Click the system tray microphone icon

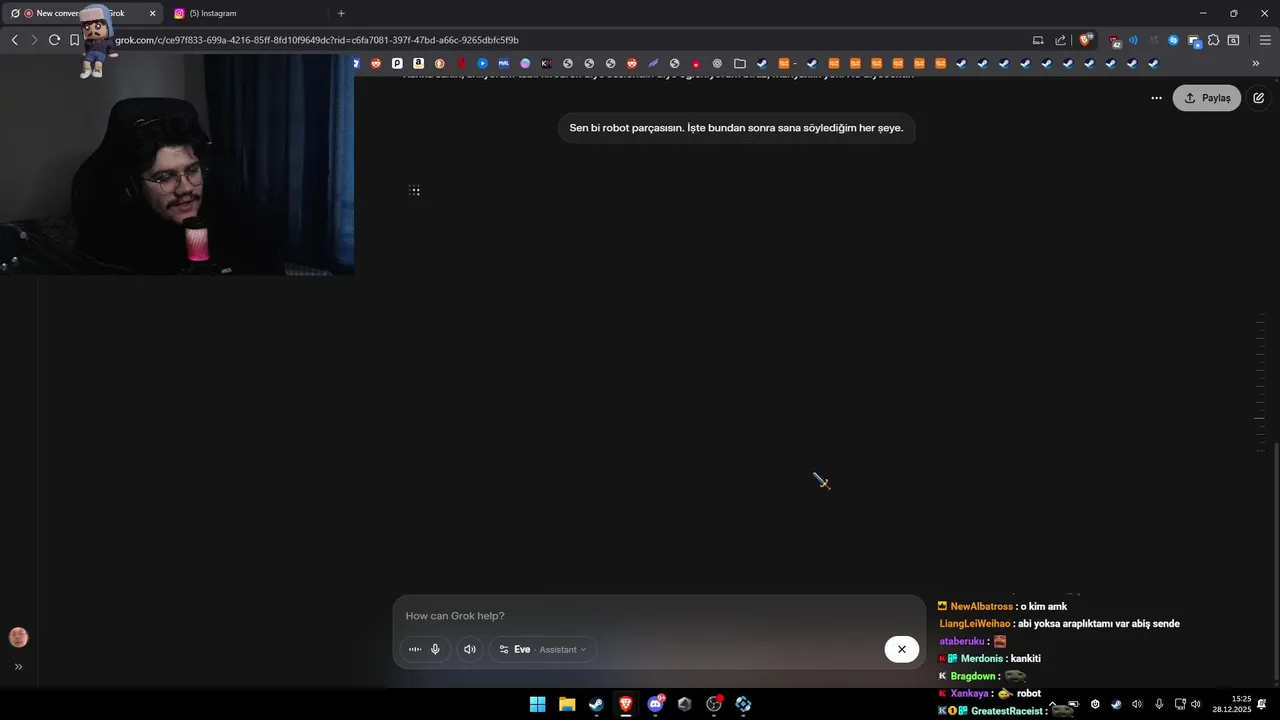tap(1159, 704)
